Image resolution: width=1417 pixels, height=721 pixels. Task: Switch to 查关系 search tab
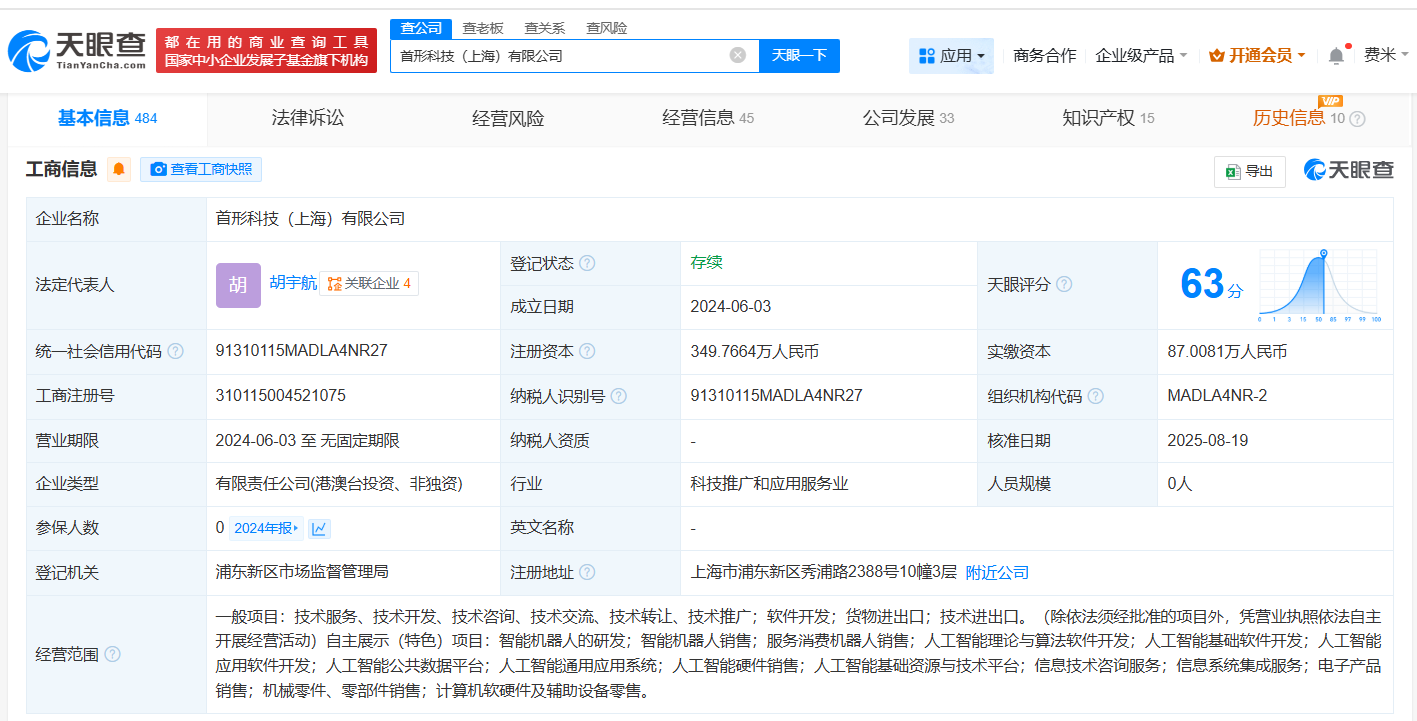545,28
